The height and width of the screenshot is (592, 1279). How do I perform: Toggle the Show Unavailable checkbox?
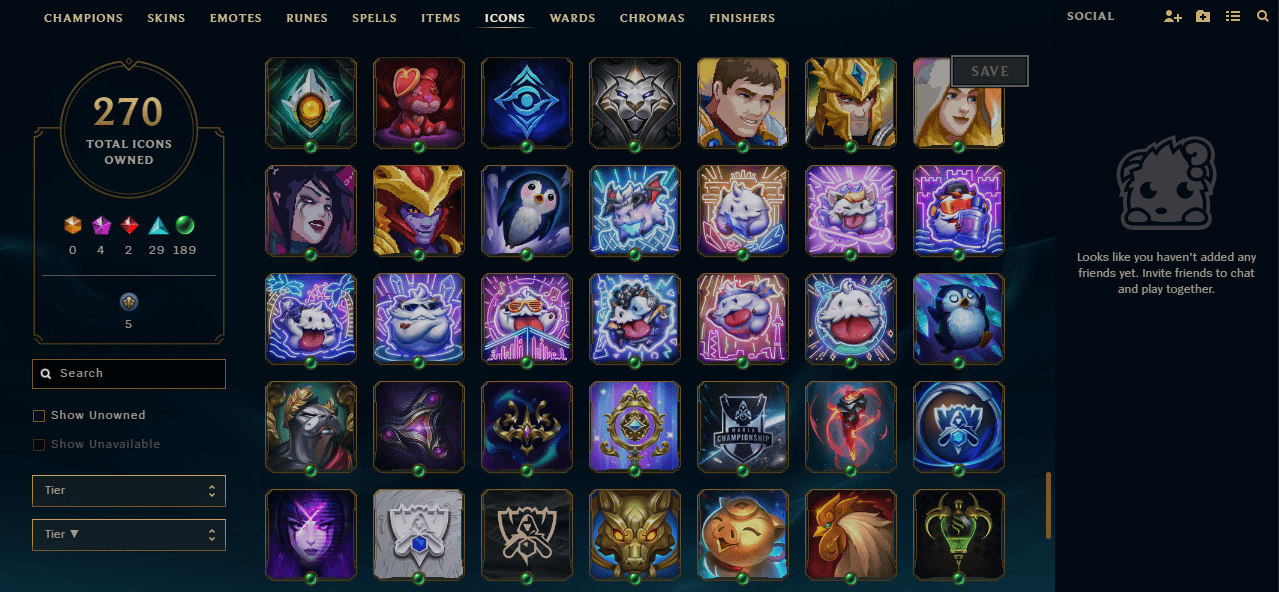tap(39, 444)
